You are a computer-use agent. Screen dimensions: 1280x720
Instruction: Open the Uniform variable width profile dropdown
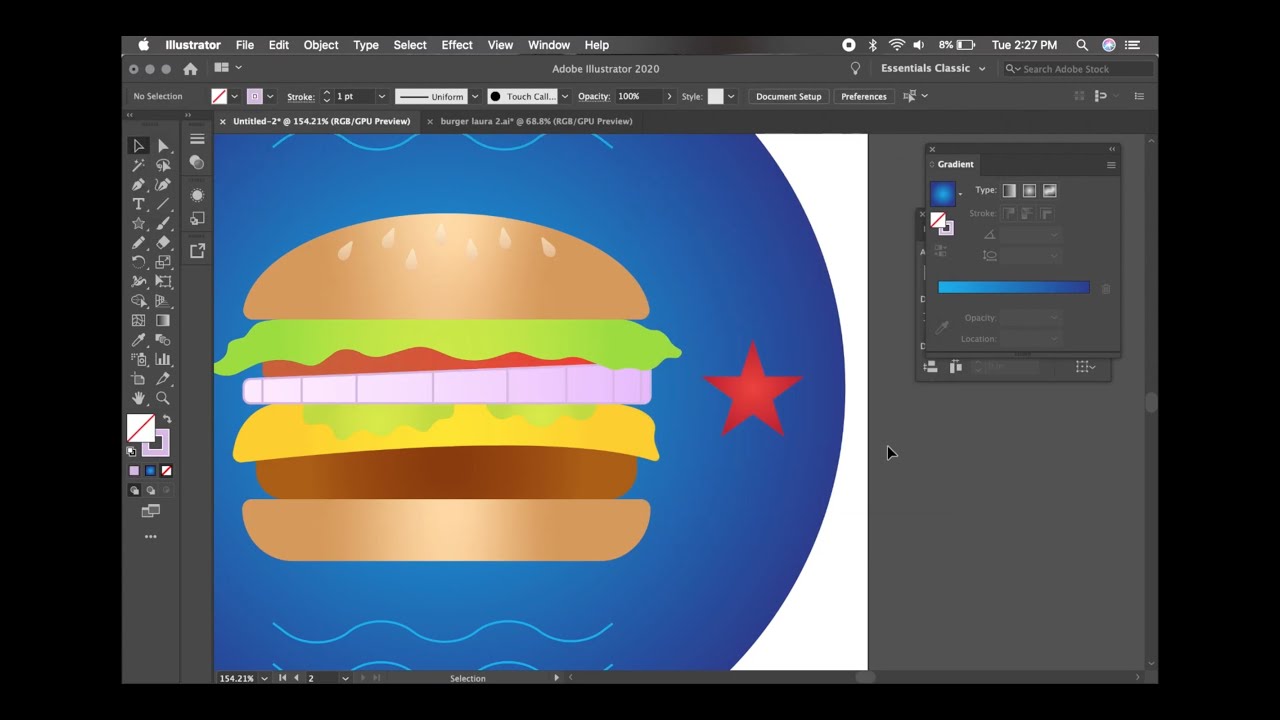tap(475, 97)
